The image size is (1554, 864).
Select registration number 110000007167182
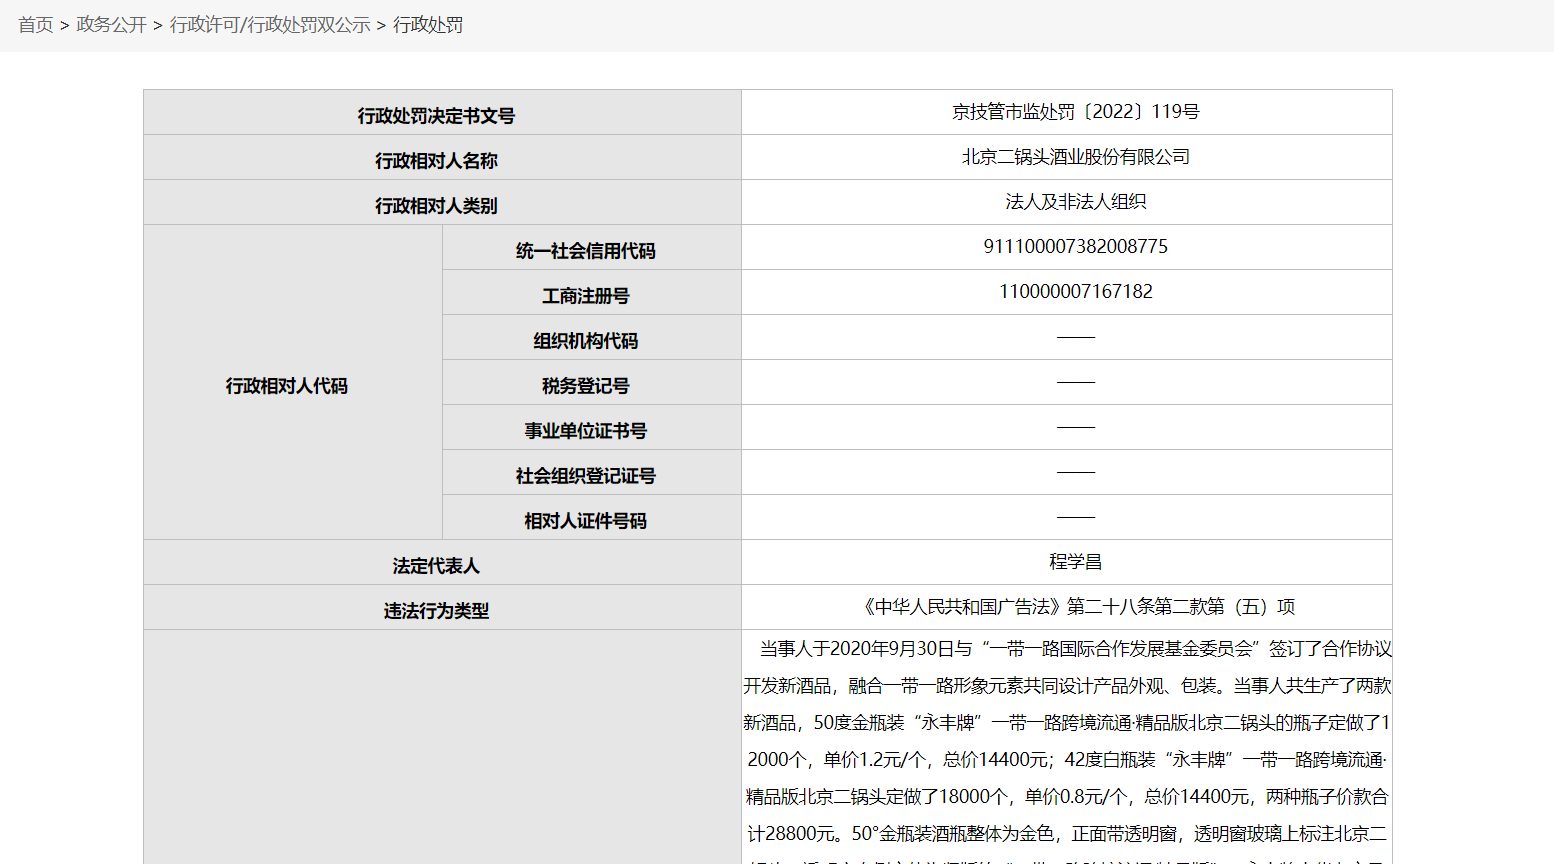[x=1076, y=292]
